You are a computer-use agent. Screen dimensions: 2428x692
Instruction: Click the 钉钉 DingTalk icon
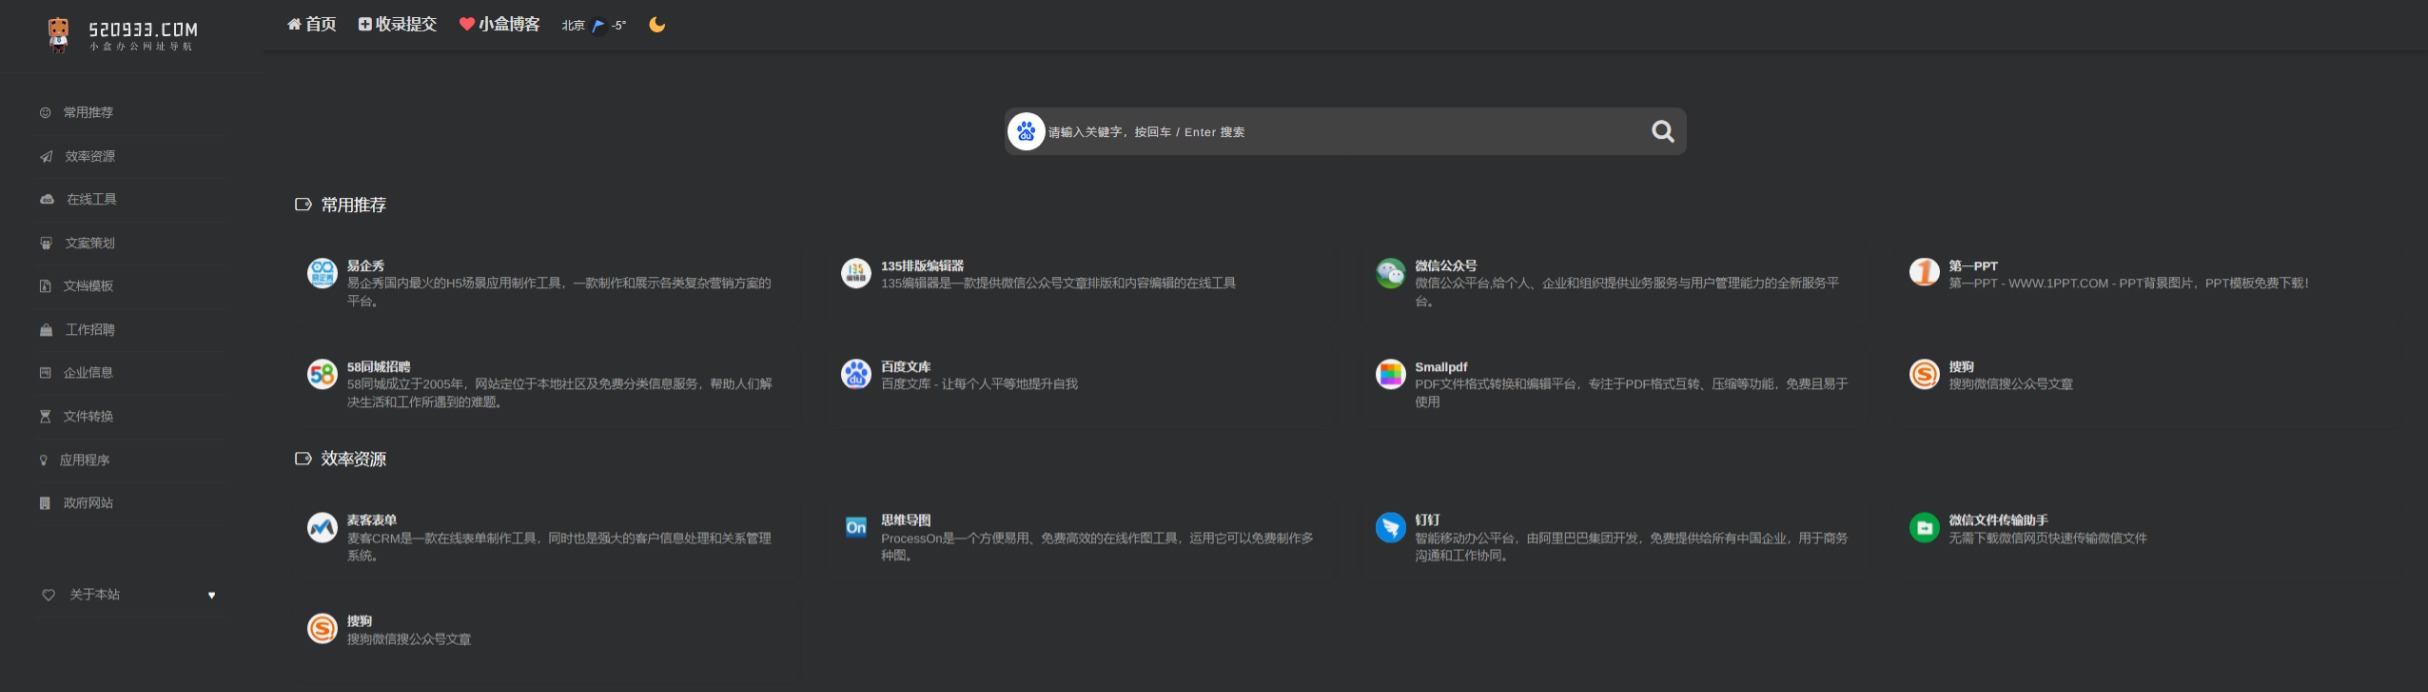1390,527
